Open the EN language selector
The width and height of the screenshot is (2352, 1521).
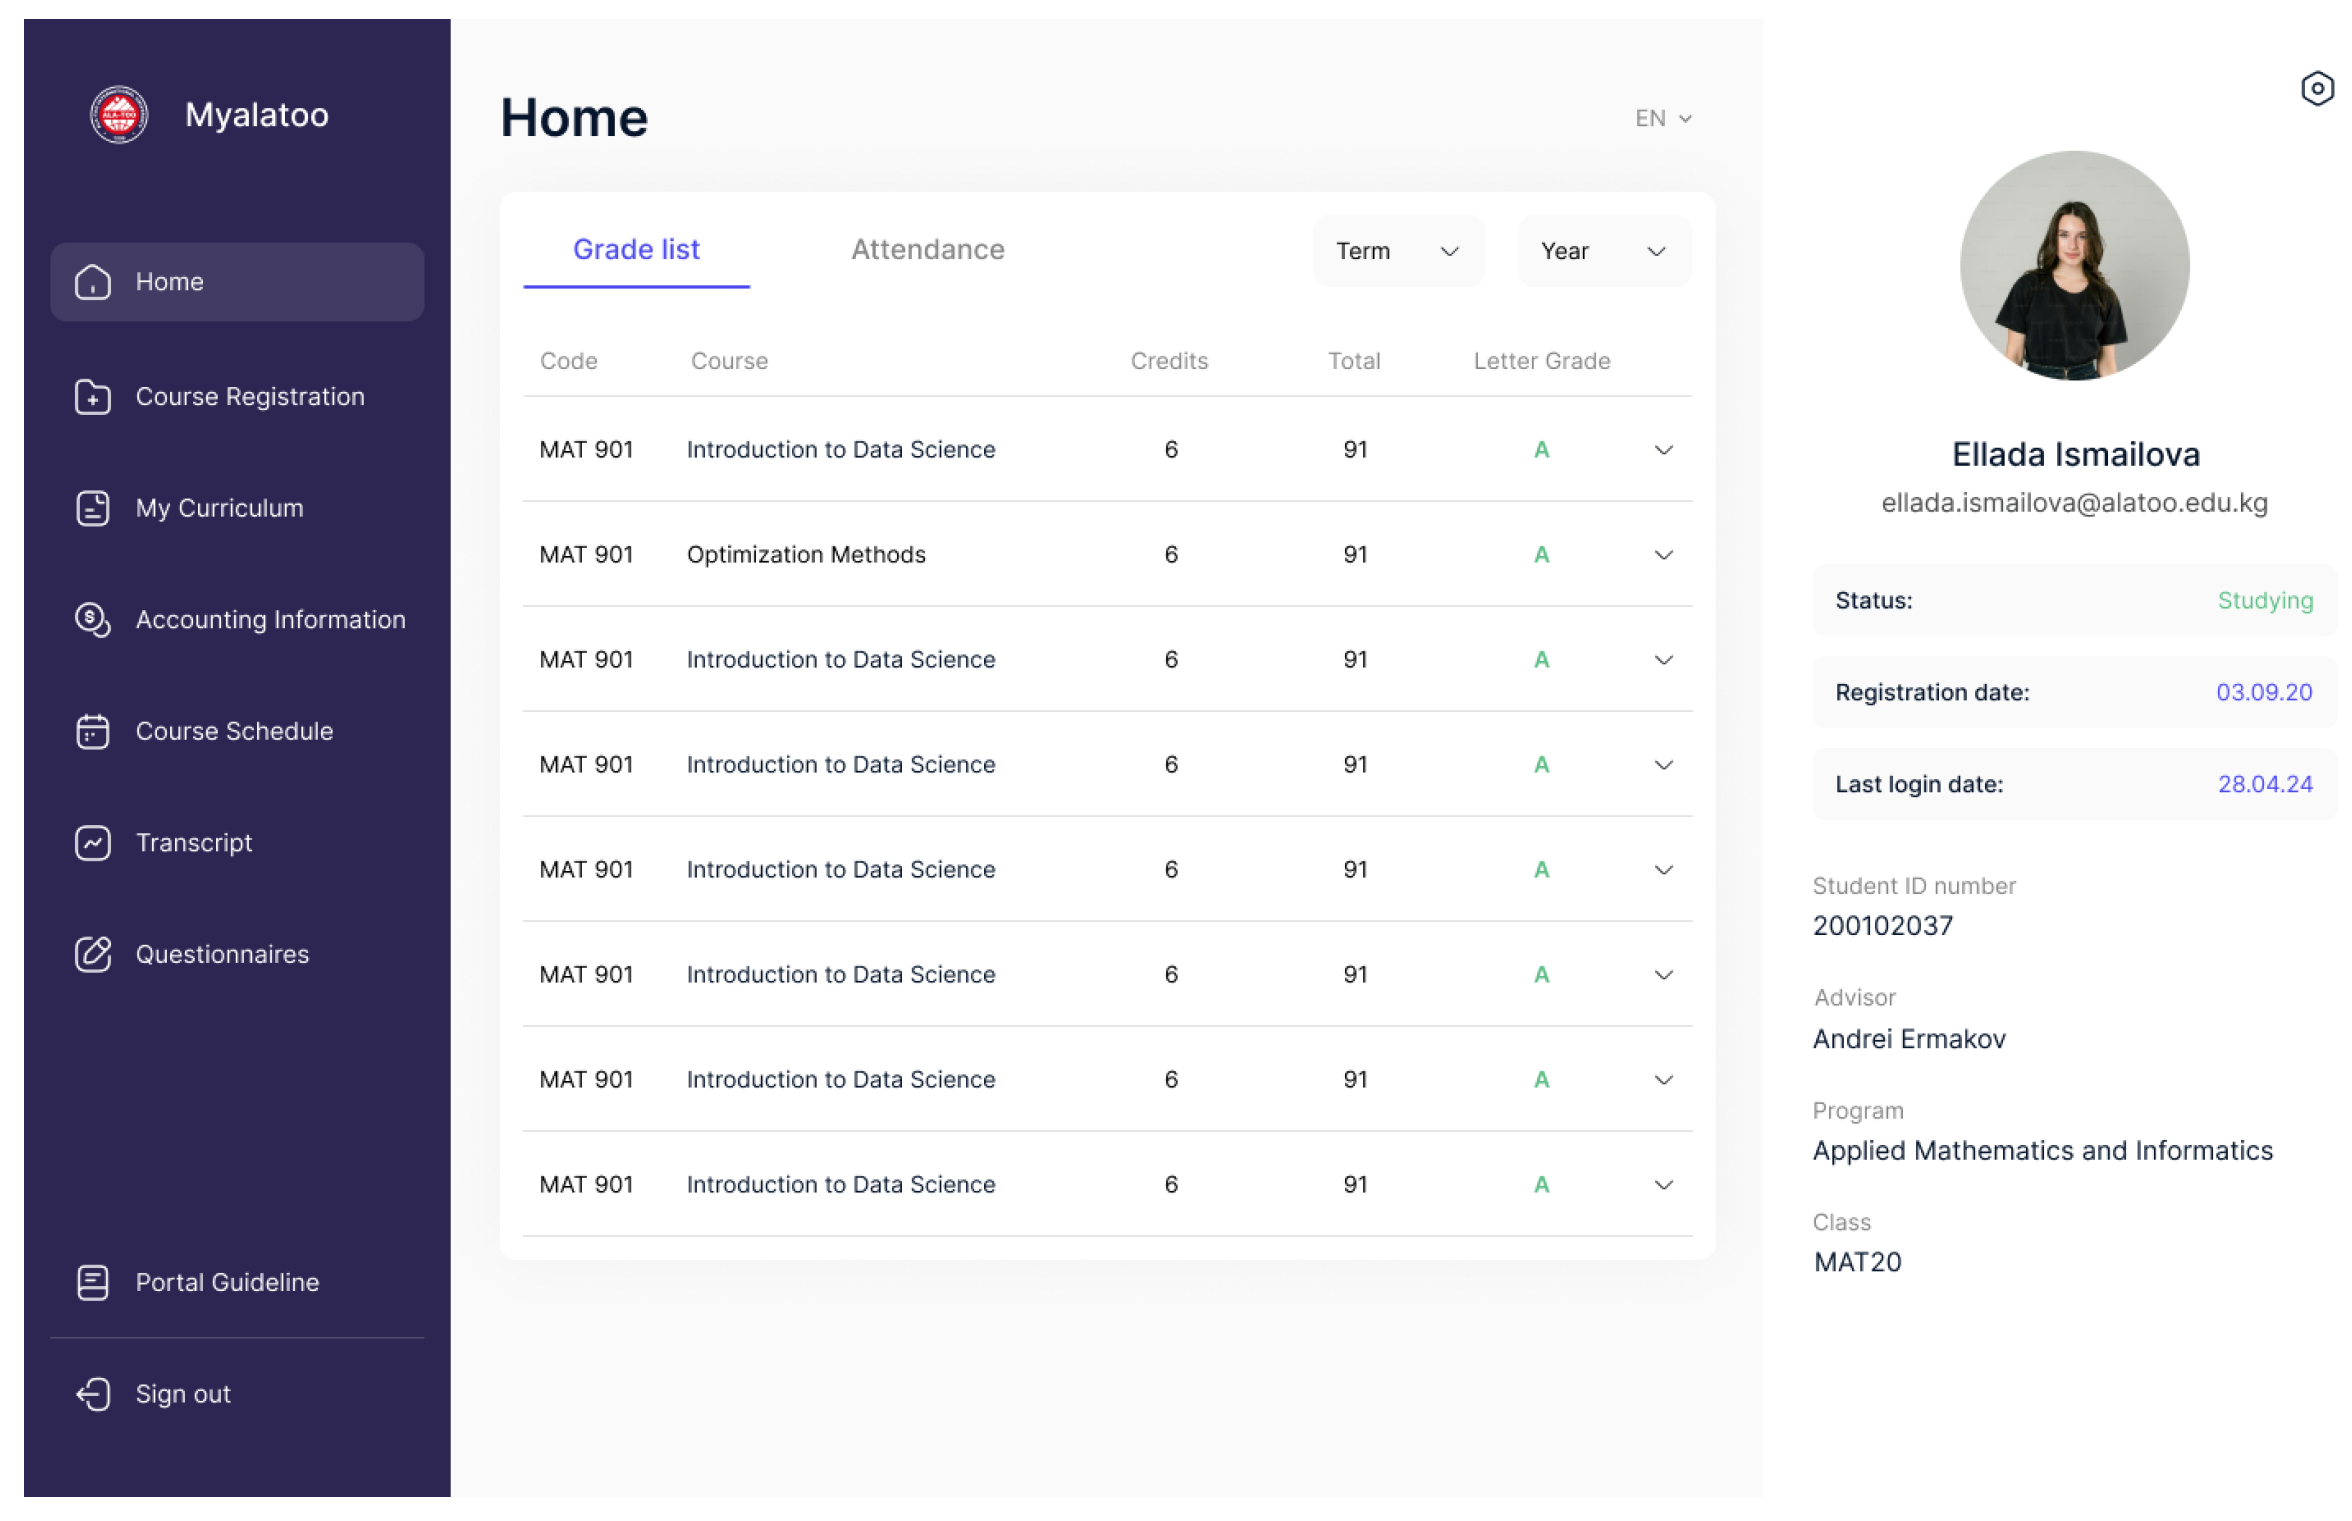(x=1663, y=118)
